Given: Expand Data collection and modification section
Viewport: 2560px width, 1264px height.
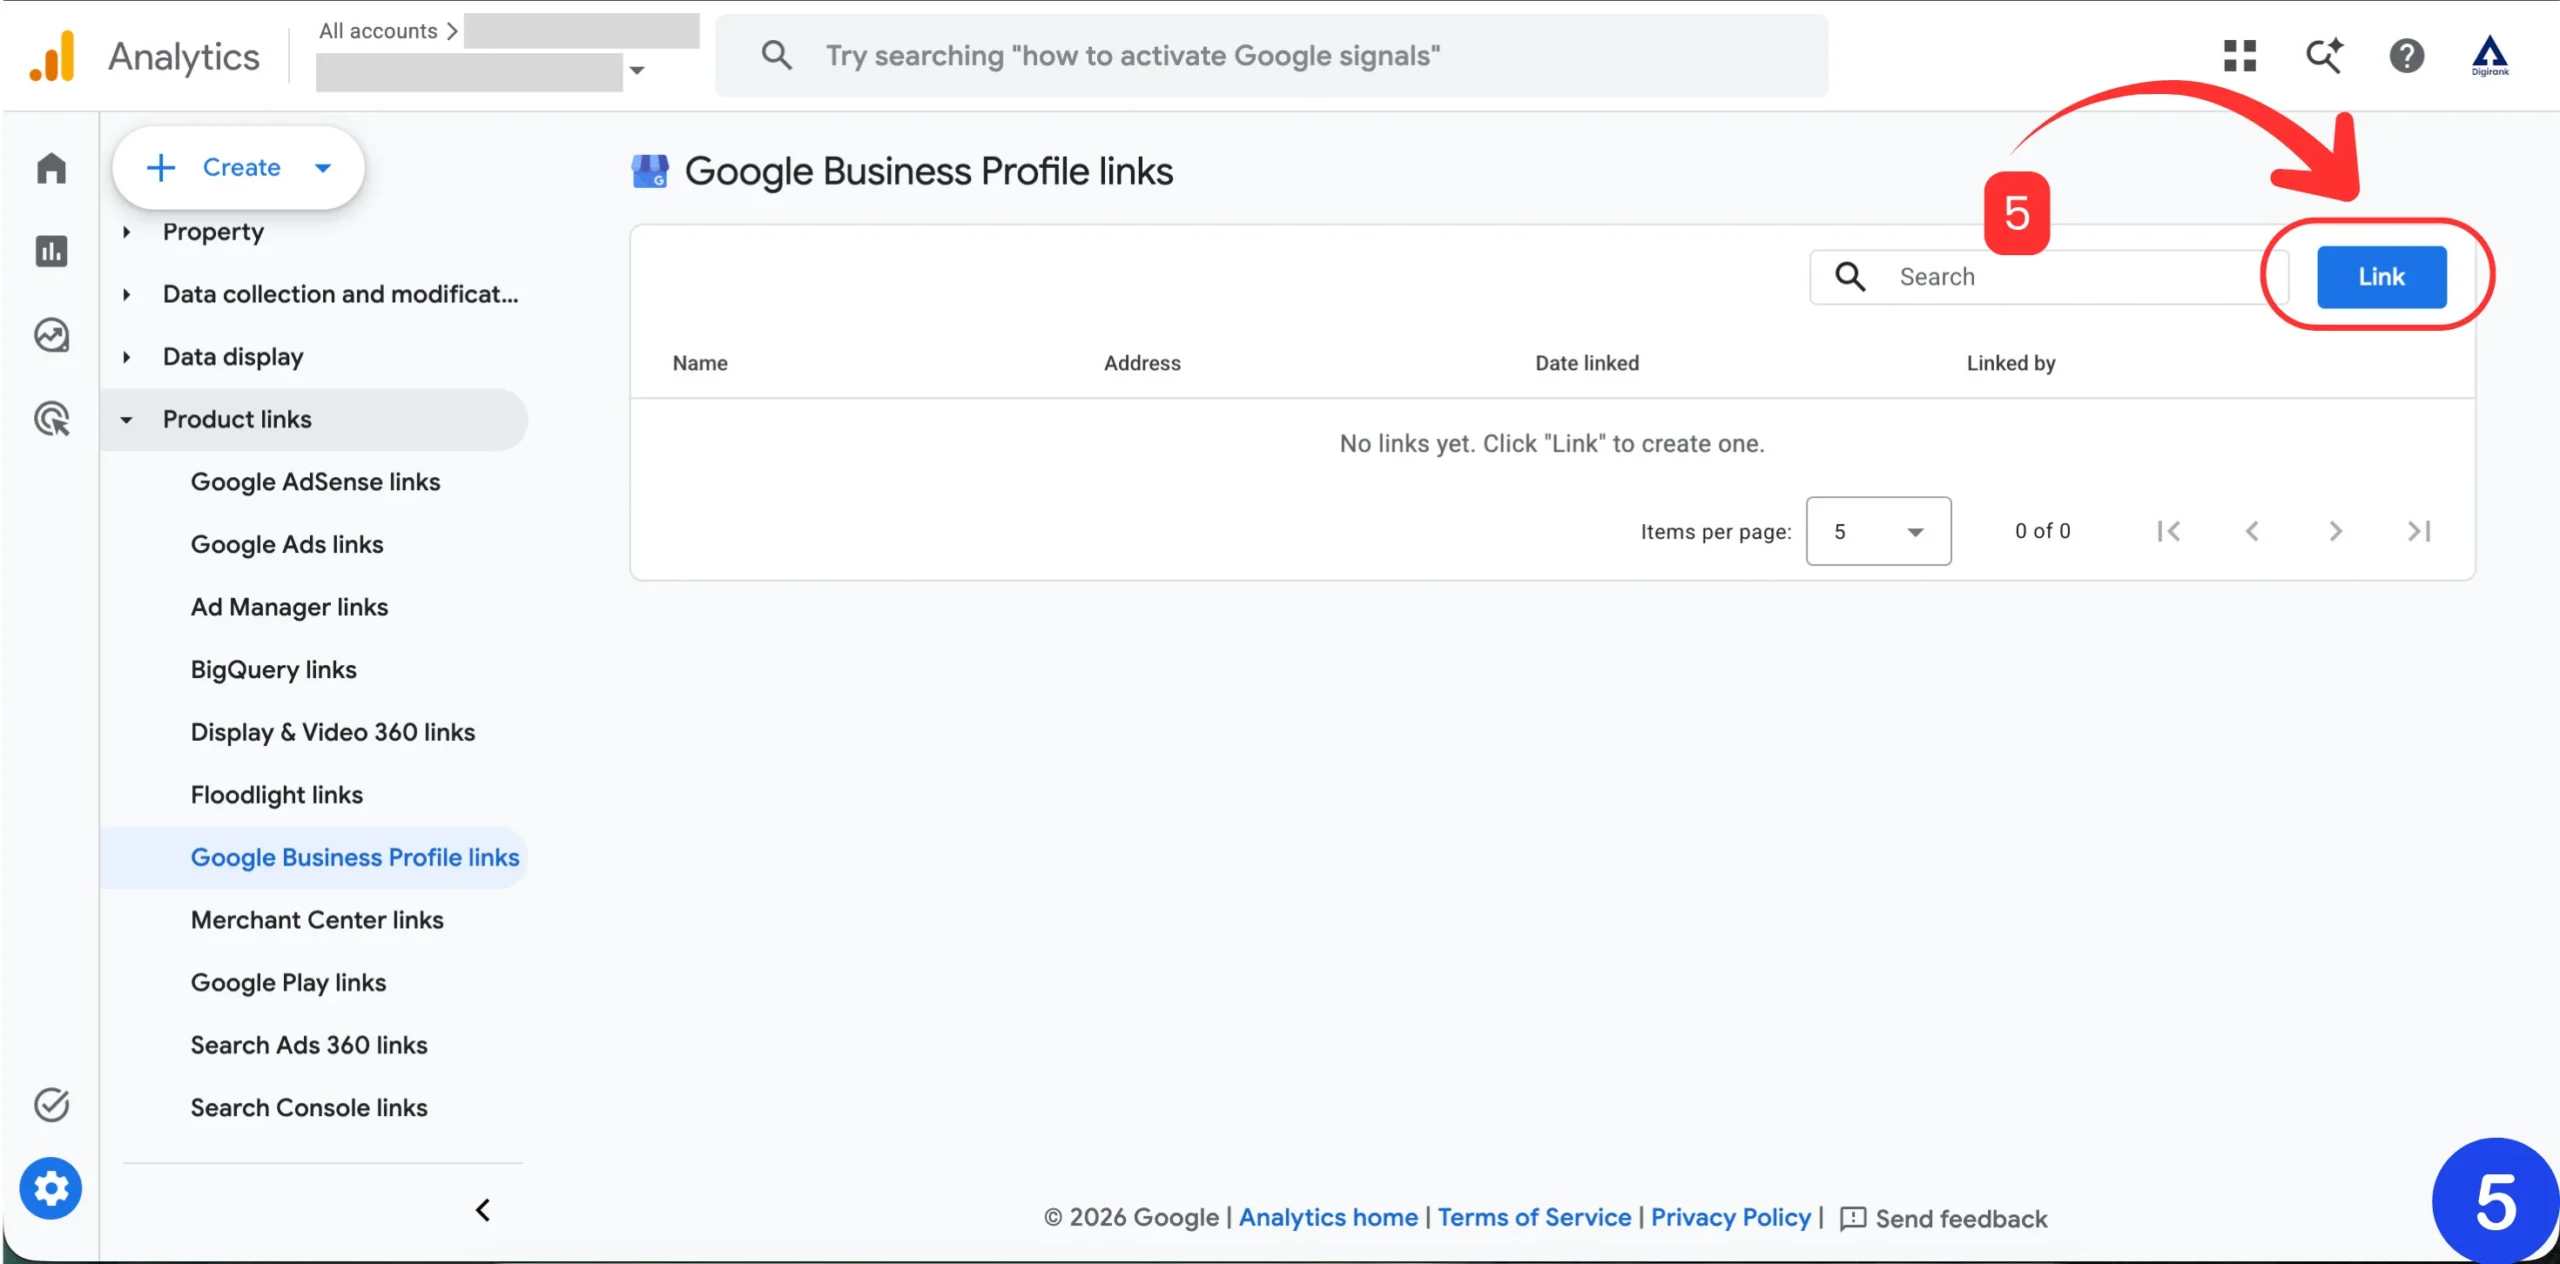Looking at the screenshot, I should coord(340,294).
